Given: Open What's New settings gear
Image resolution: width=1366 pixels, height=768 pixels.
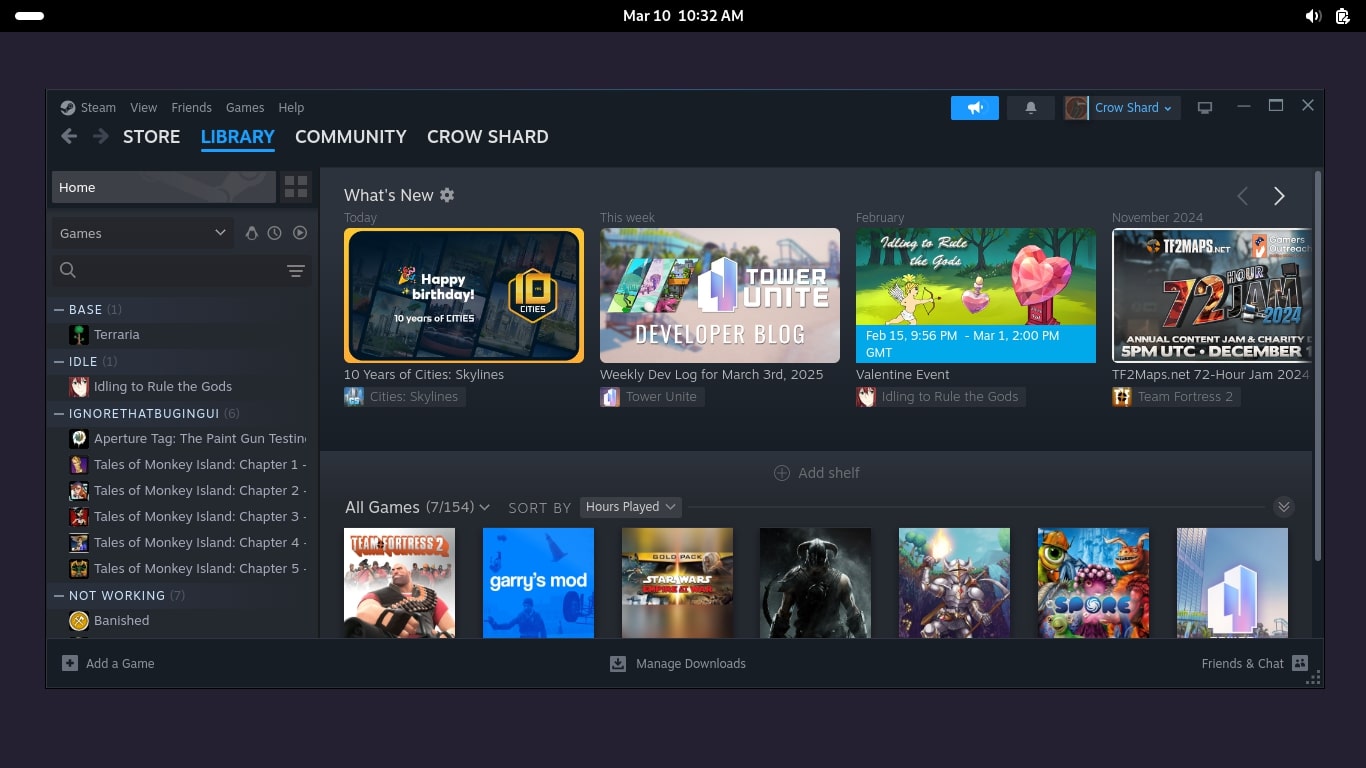Looking at the screenshot, I should (x=447, y=195).
